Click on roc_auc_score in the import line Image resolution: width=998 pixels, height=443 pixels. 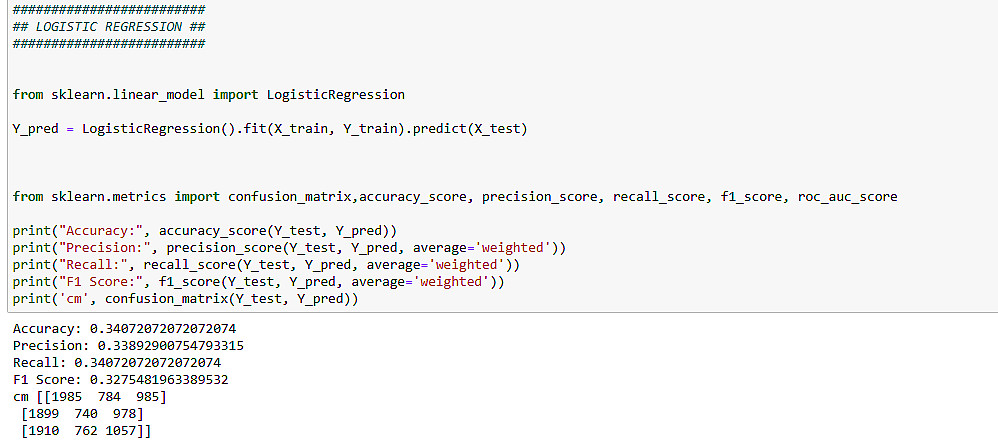coord(847,197)
